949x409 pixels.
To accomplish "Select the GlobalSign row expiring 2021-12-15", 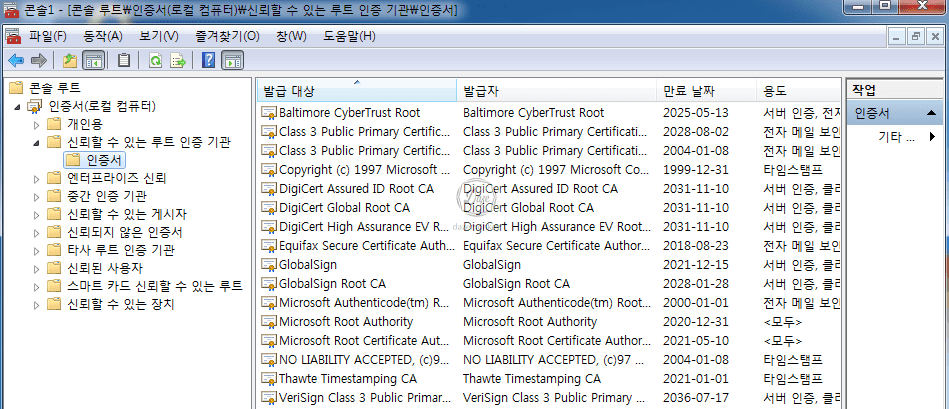I will point(550,265).
